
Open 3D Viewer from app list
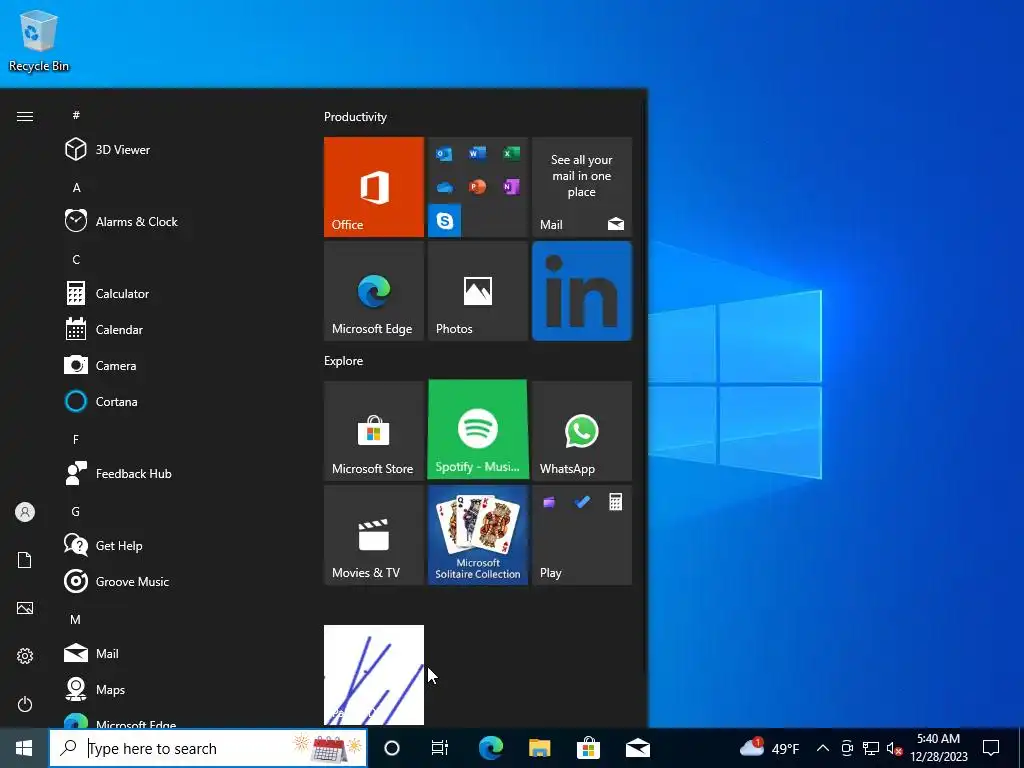(176, 150)
